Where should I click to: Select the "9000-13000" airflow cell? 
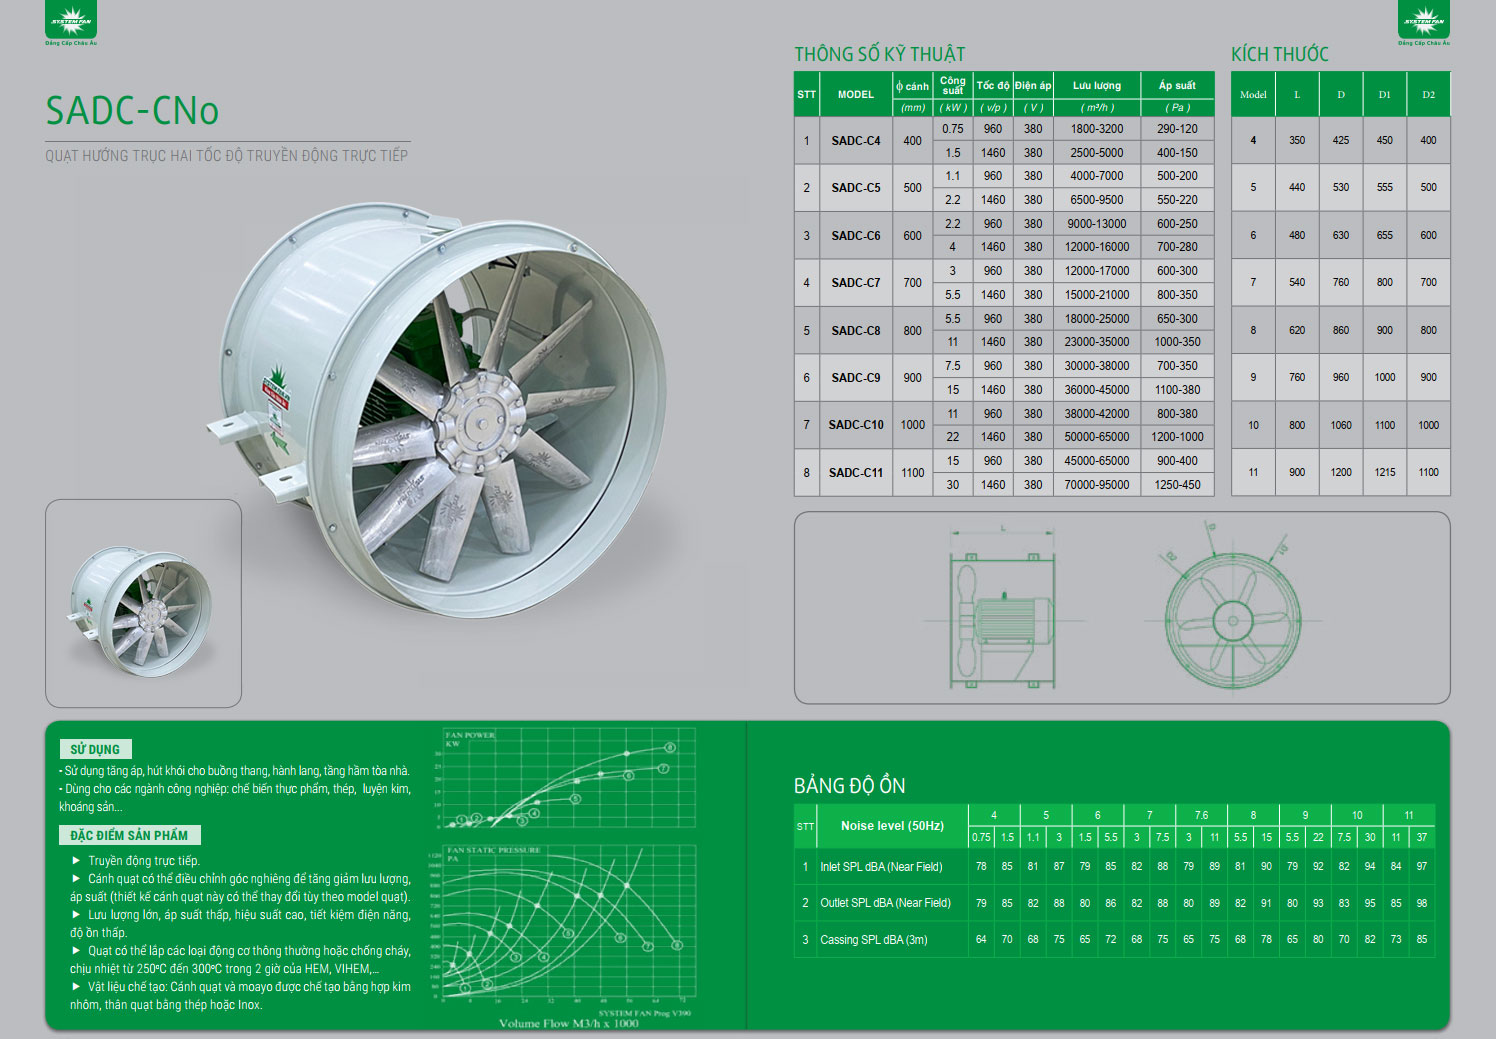(1097, 224)
